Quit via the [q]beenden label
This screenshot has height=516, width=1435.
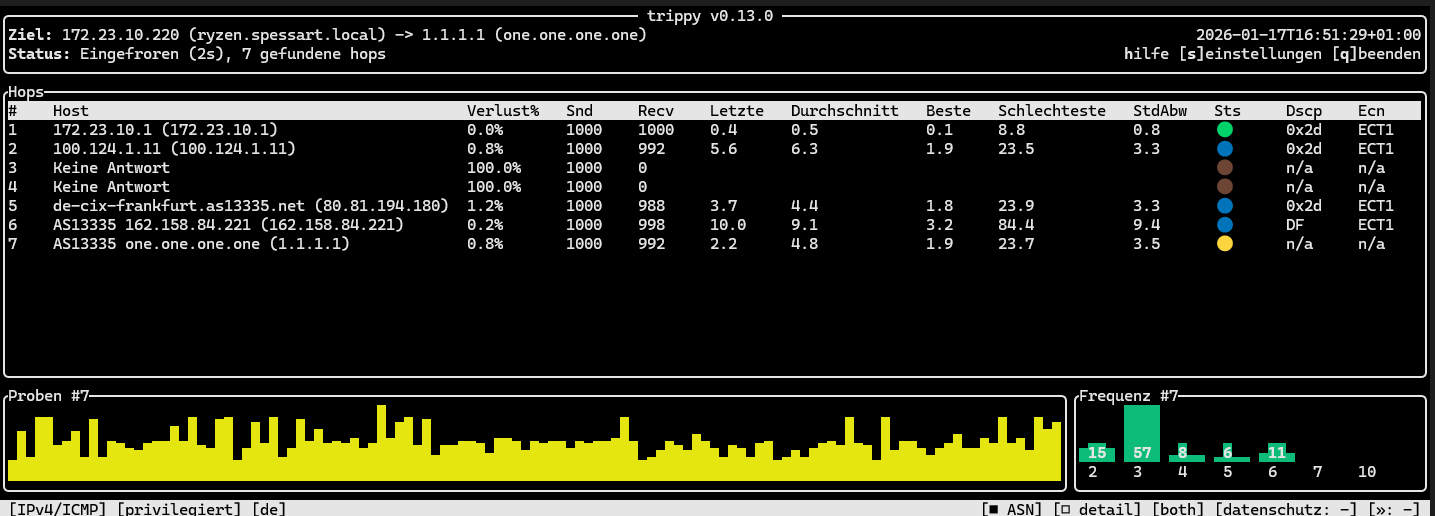1377,54
